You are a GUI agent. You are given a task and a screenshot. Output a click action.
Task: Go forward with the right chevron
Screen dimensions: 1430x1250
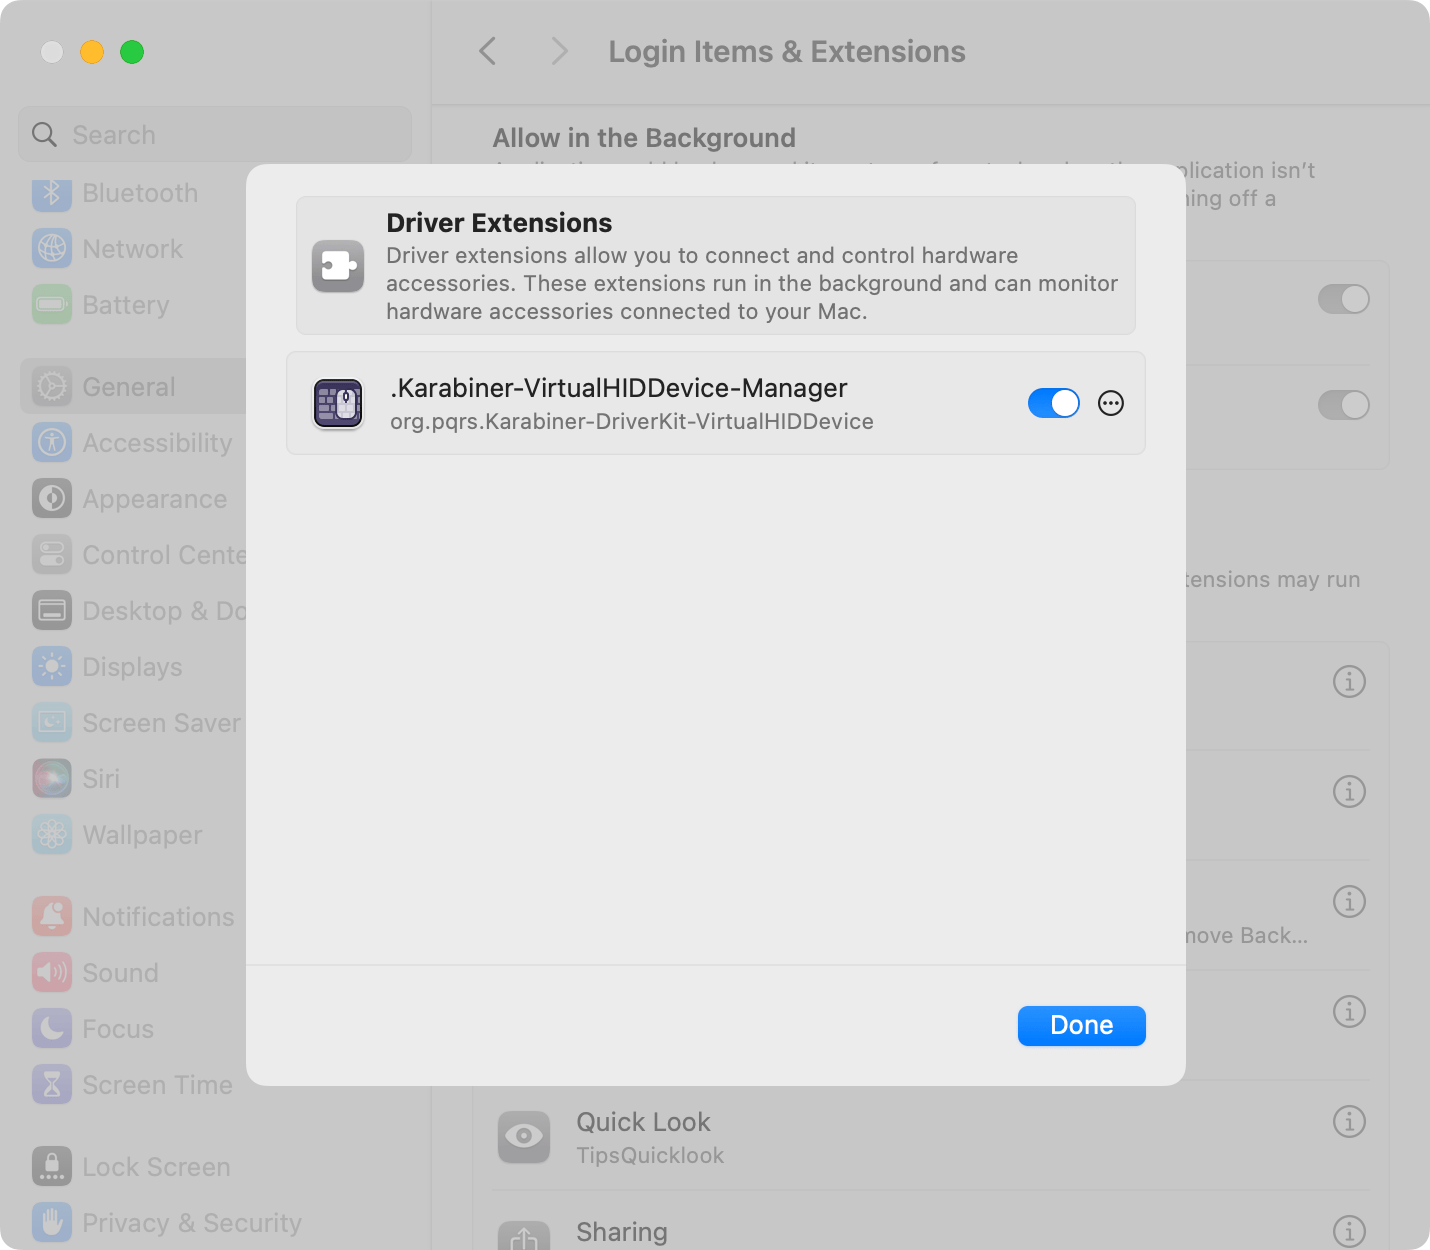[x=559, y=51]
